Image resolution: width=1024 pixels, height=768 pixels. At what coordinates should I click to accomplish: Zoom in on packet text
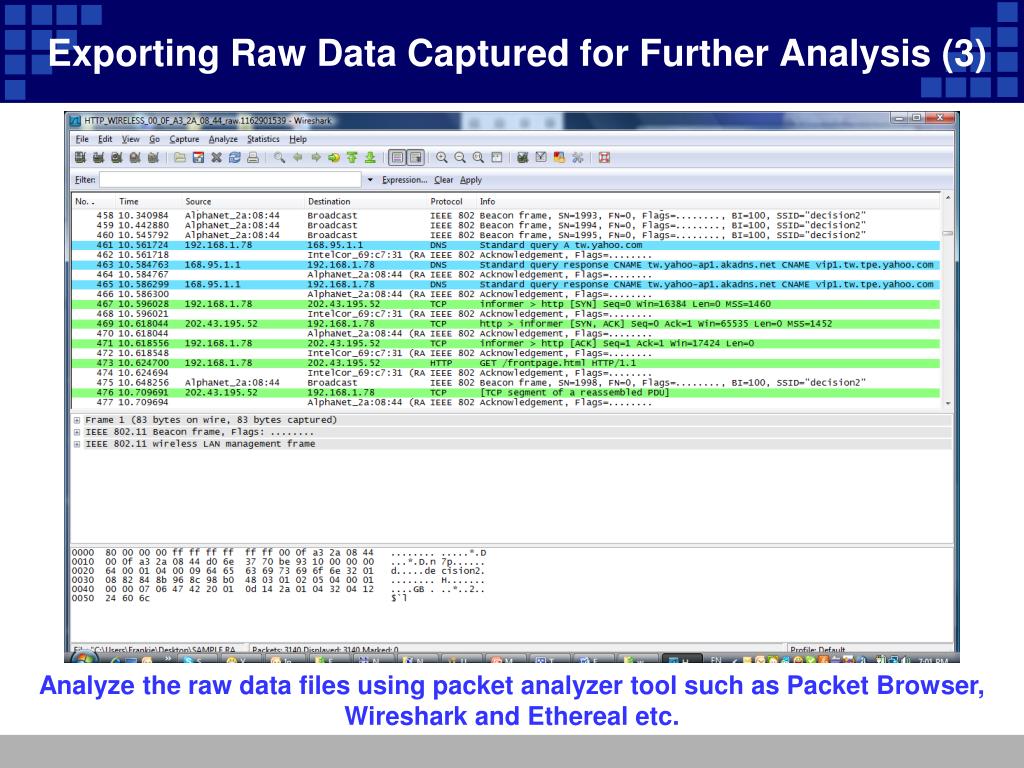point(442,157)
